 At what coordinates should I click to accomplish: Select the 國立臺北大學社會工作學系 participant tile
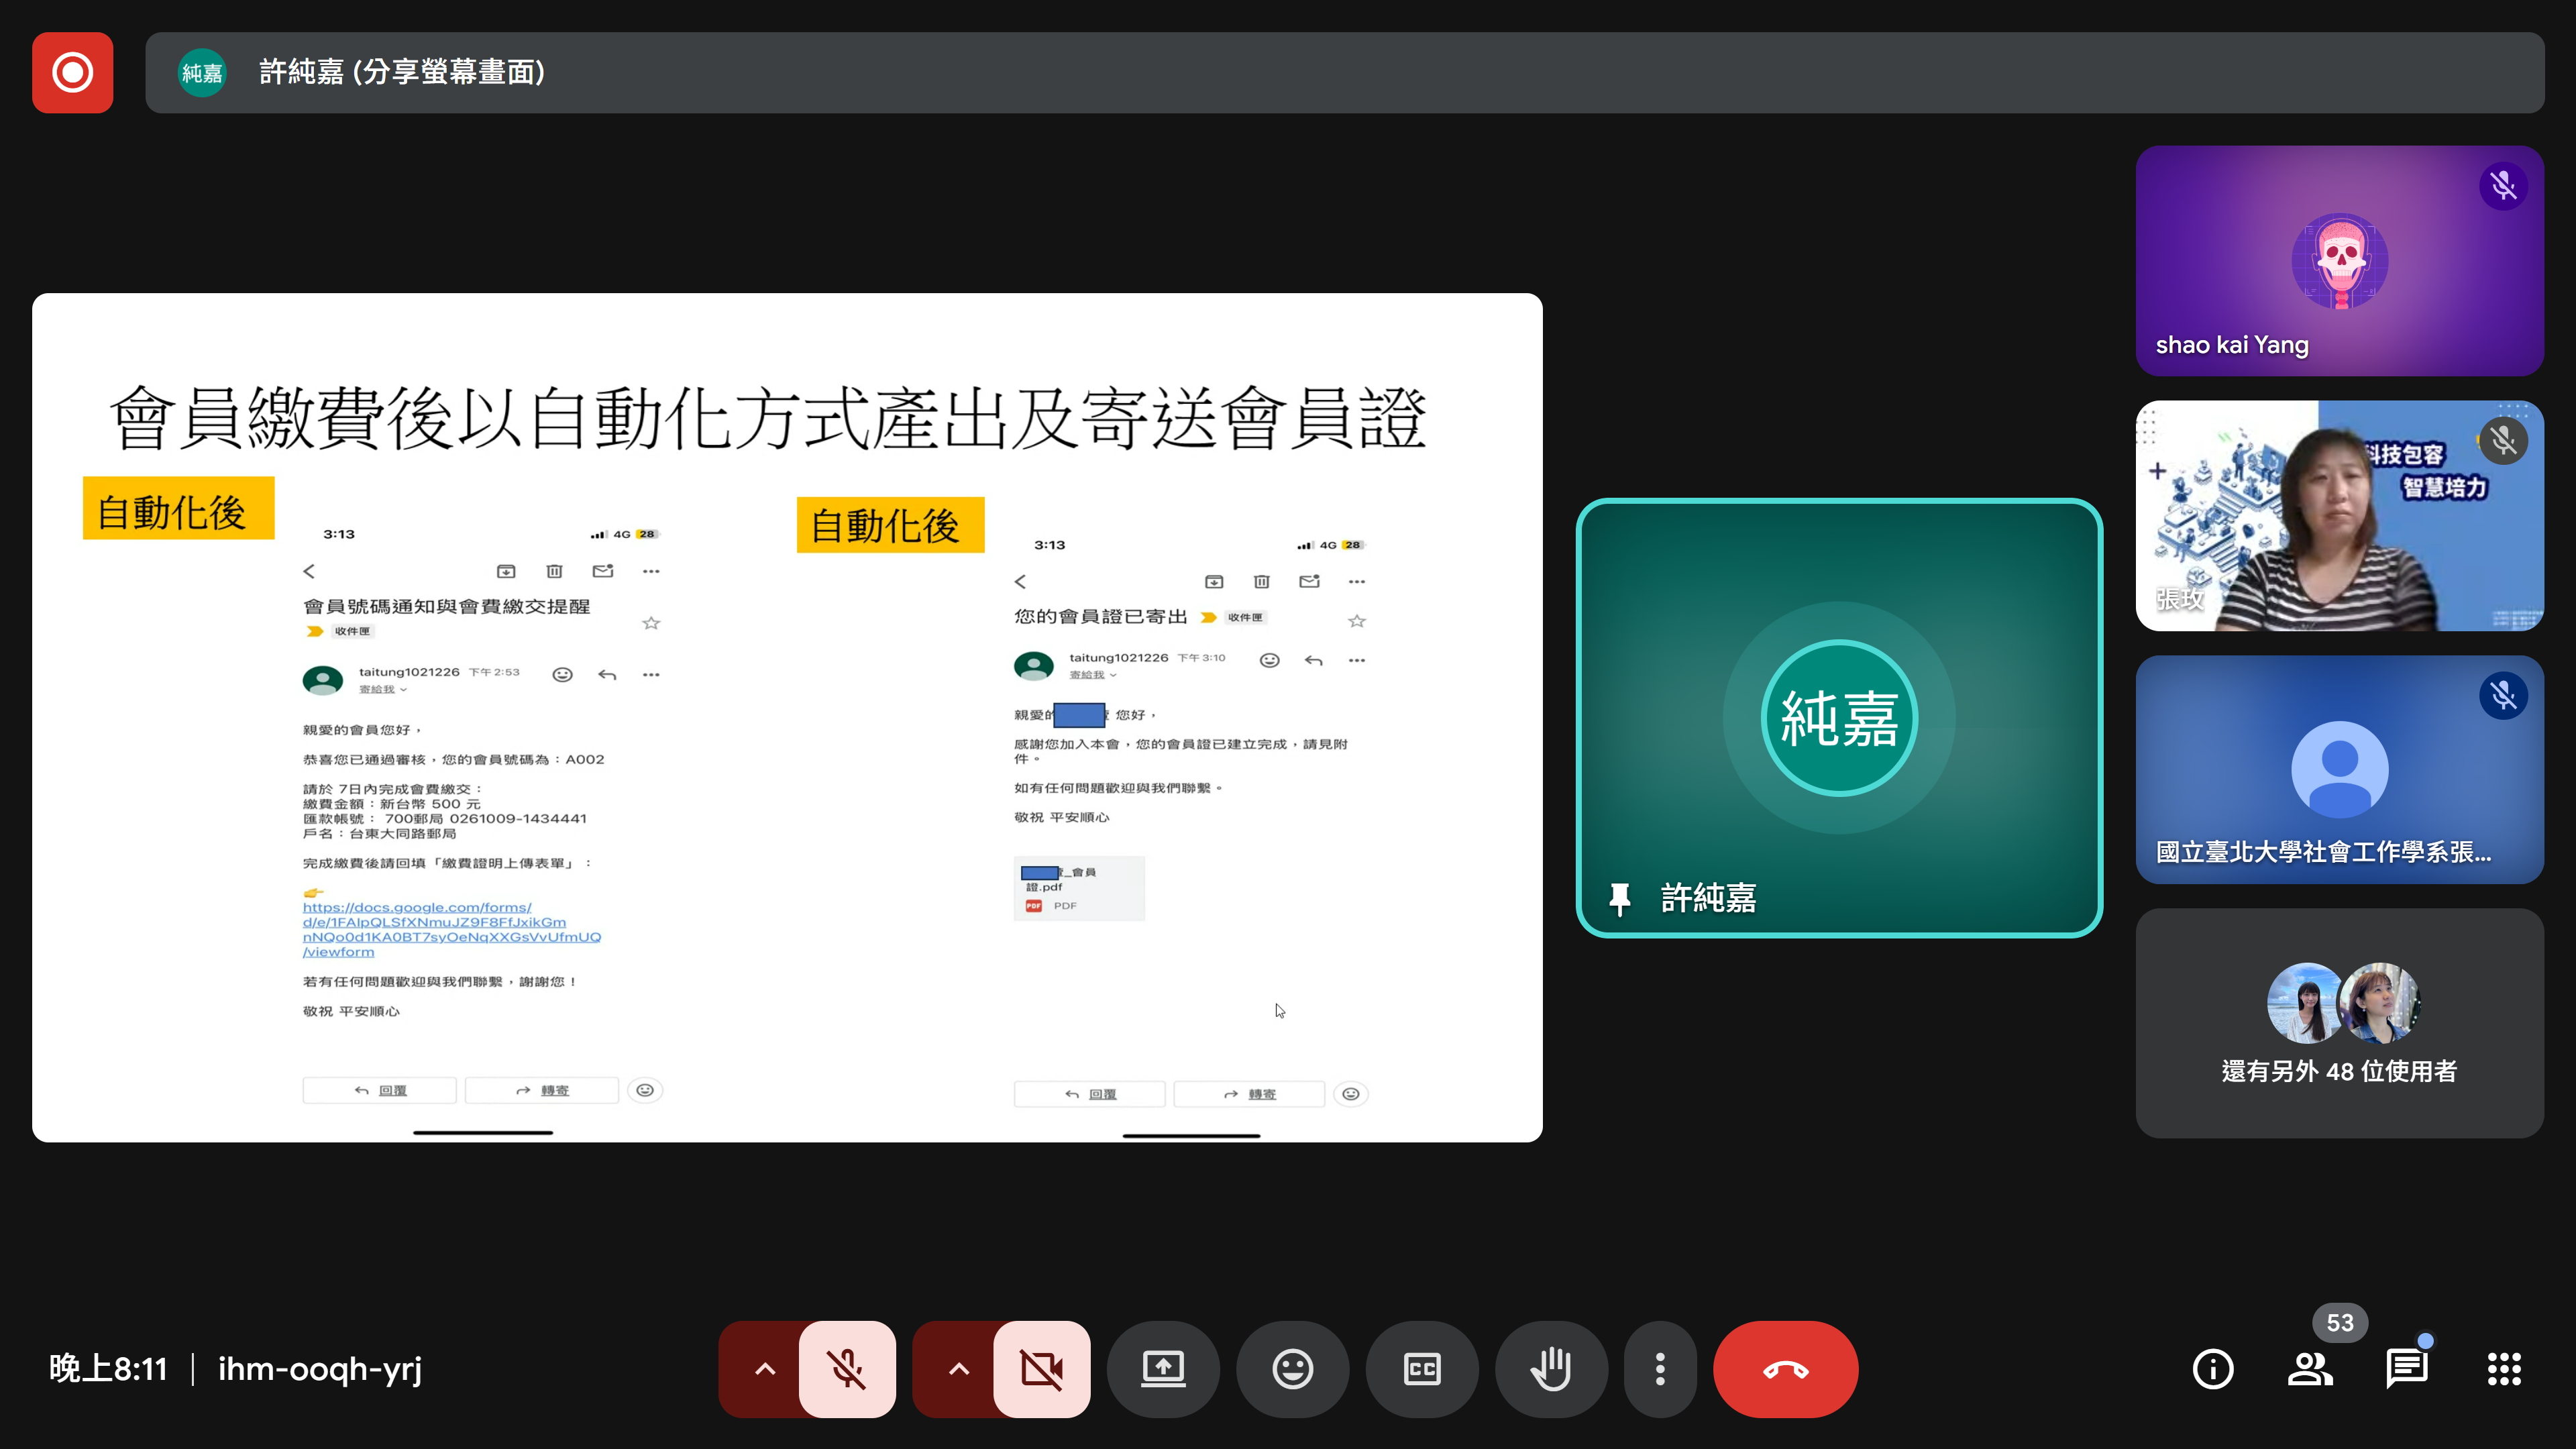[x=2339, y=769]
